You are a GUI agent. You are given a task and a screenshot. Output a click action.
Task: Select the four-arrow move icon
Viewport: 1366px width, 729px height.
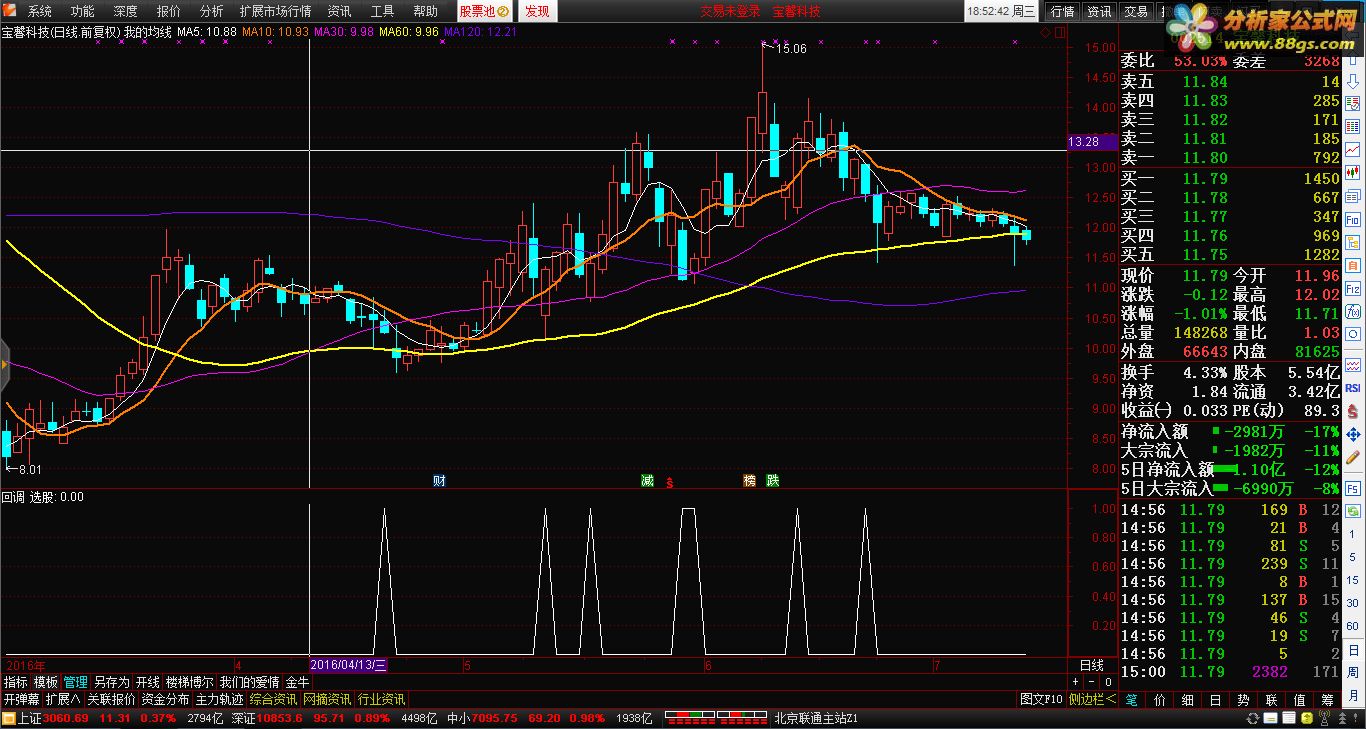(x=1353, y=433)
